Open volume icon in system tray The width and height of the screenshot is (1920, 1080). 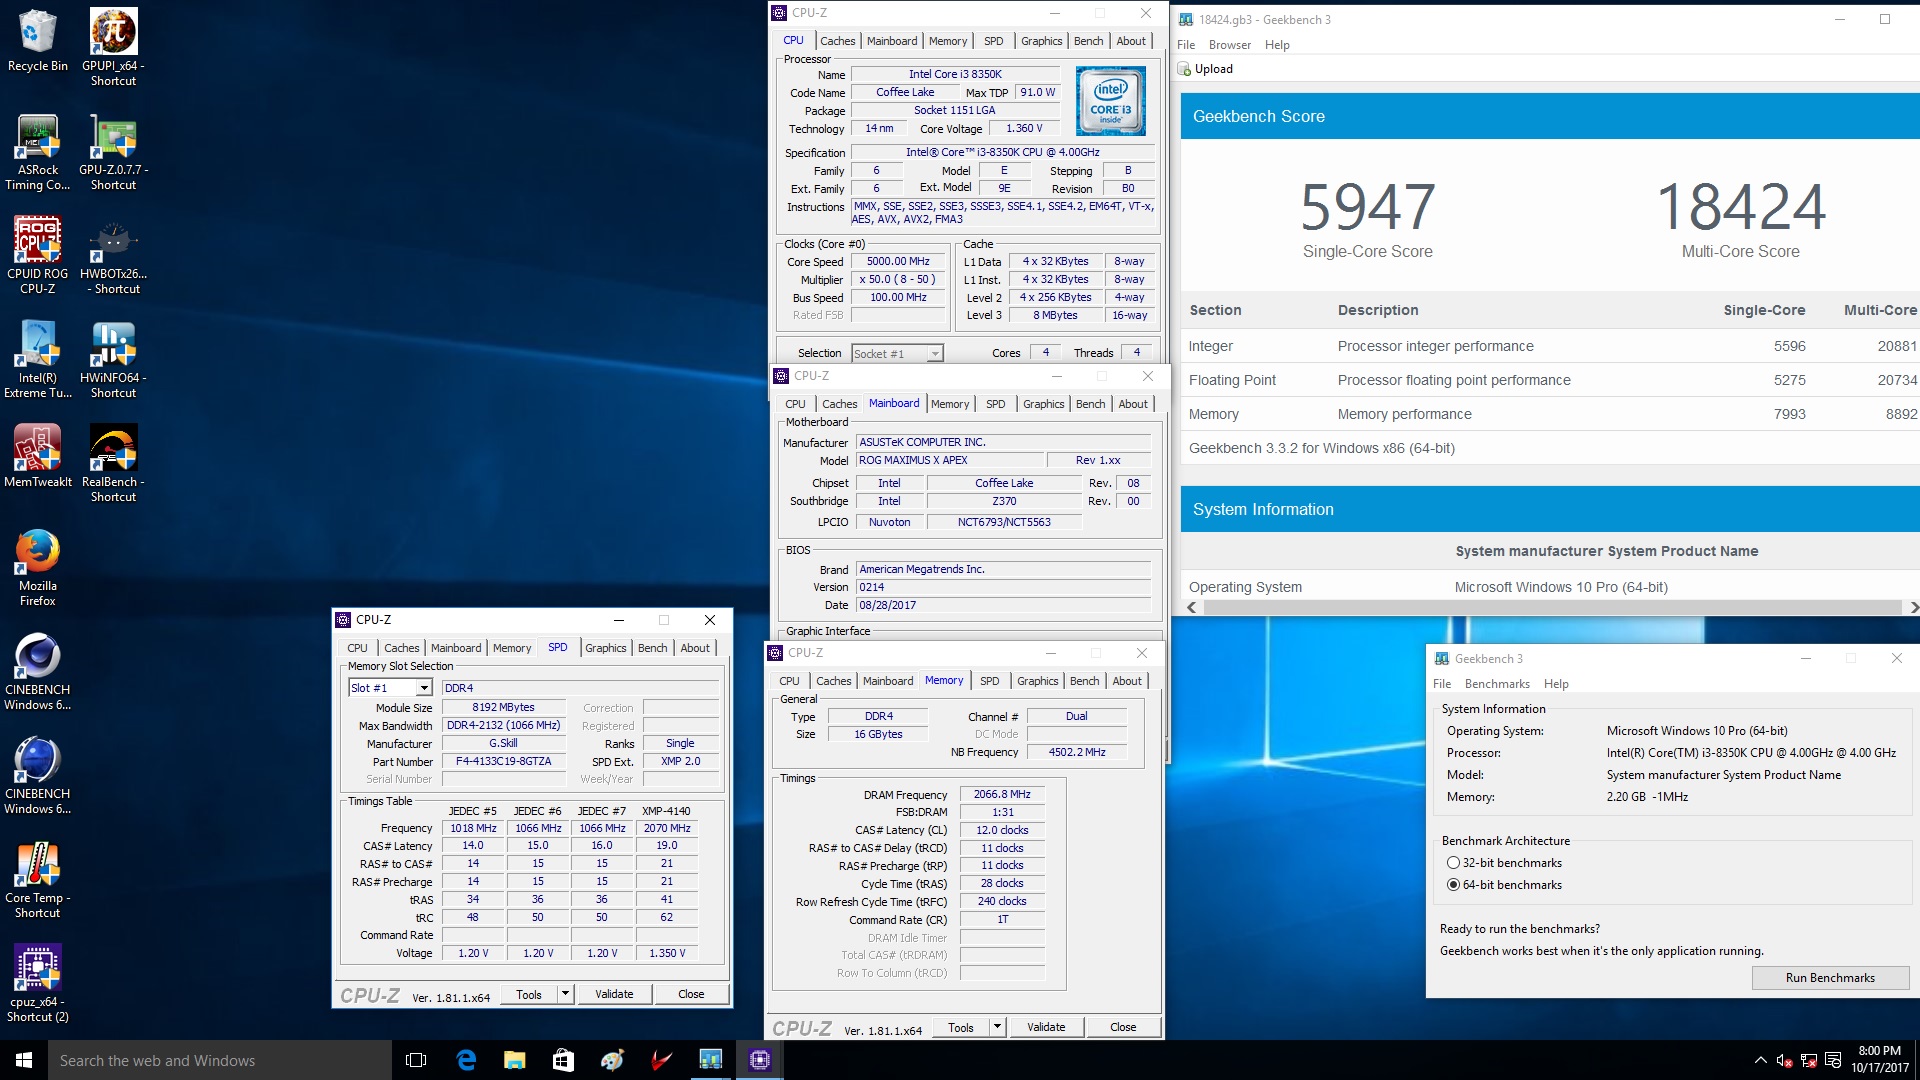pyautogui.click(x=1784, y=1060)
